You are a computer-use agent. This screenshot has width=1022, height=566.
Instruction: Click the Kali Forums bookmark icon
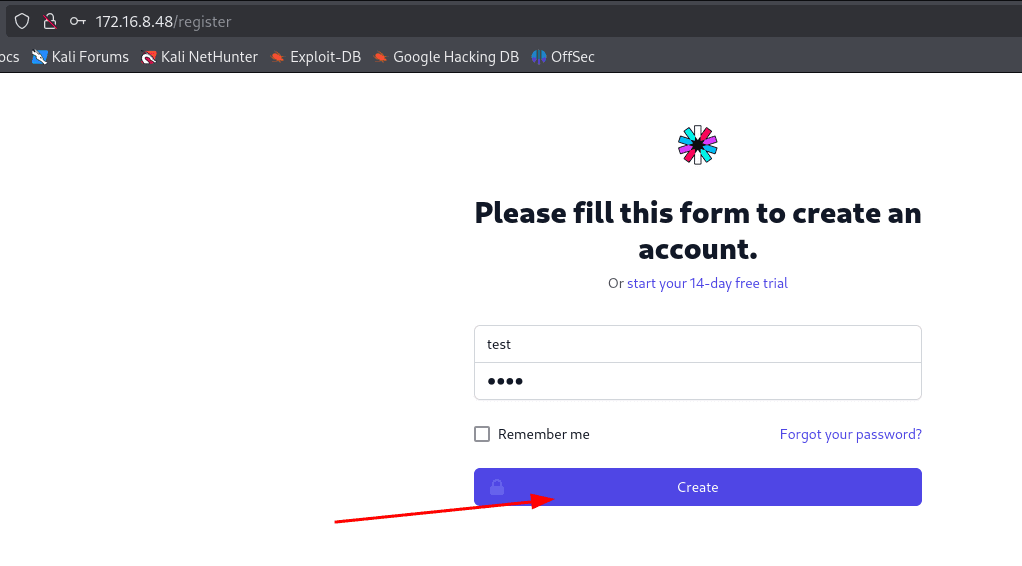tap(40, 57)
